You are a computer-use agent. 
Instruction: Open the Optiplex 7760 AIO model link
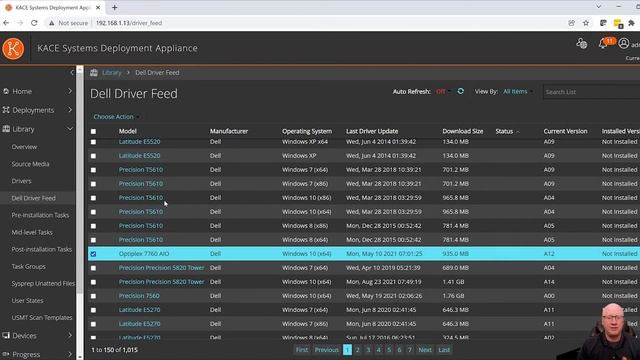pos(144,253)
